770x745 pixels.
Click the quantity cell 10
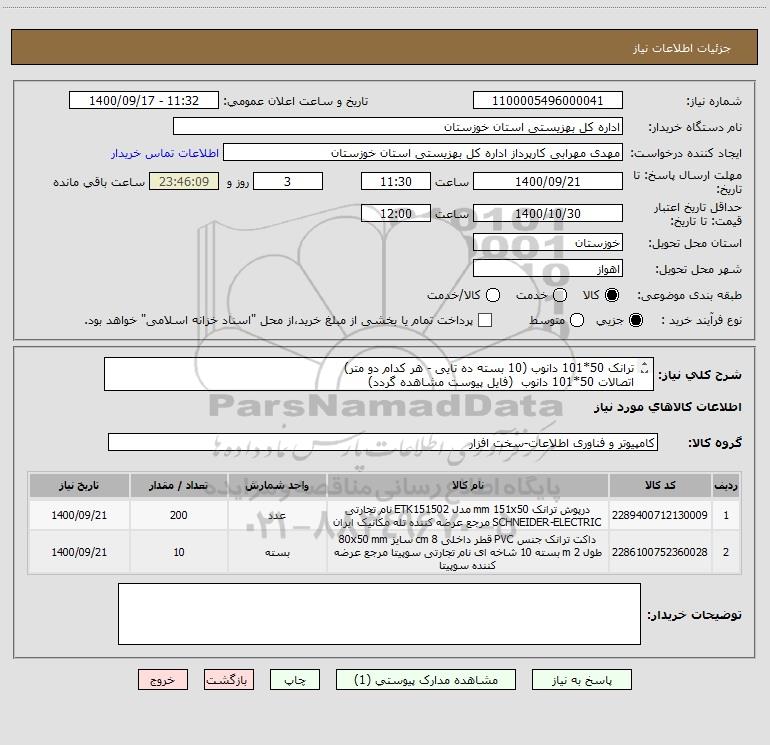click(178, 552)
